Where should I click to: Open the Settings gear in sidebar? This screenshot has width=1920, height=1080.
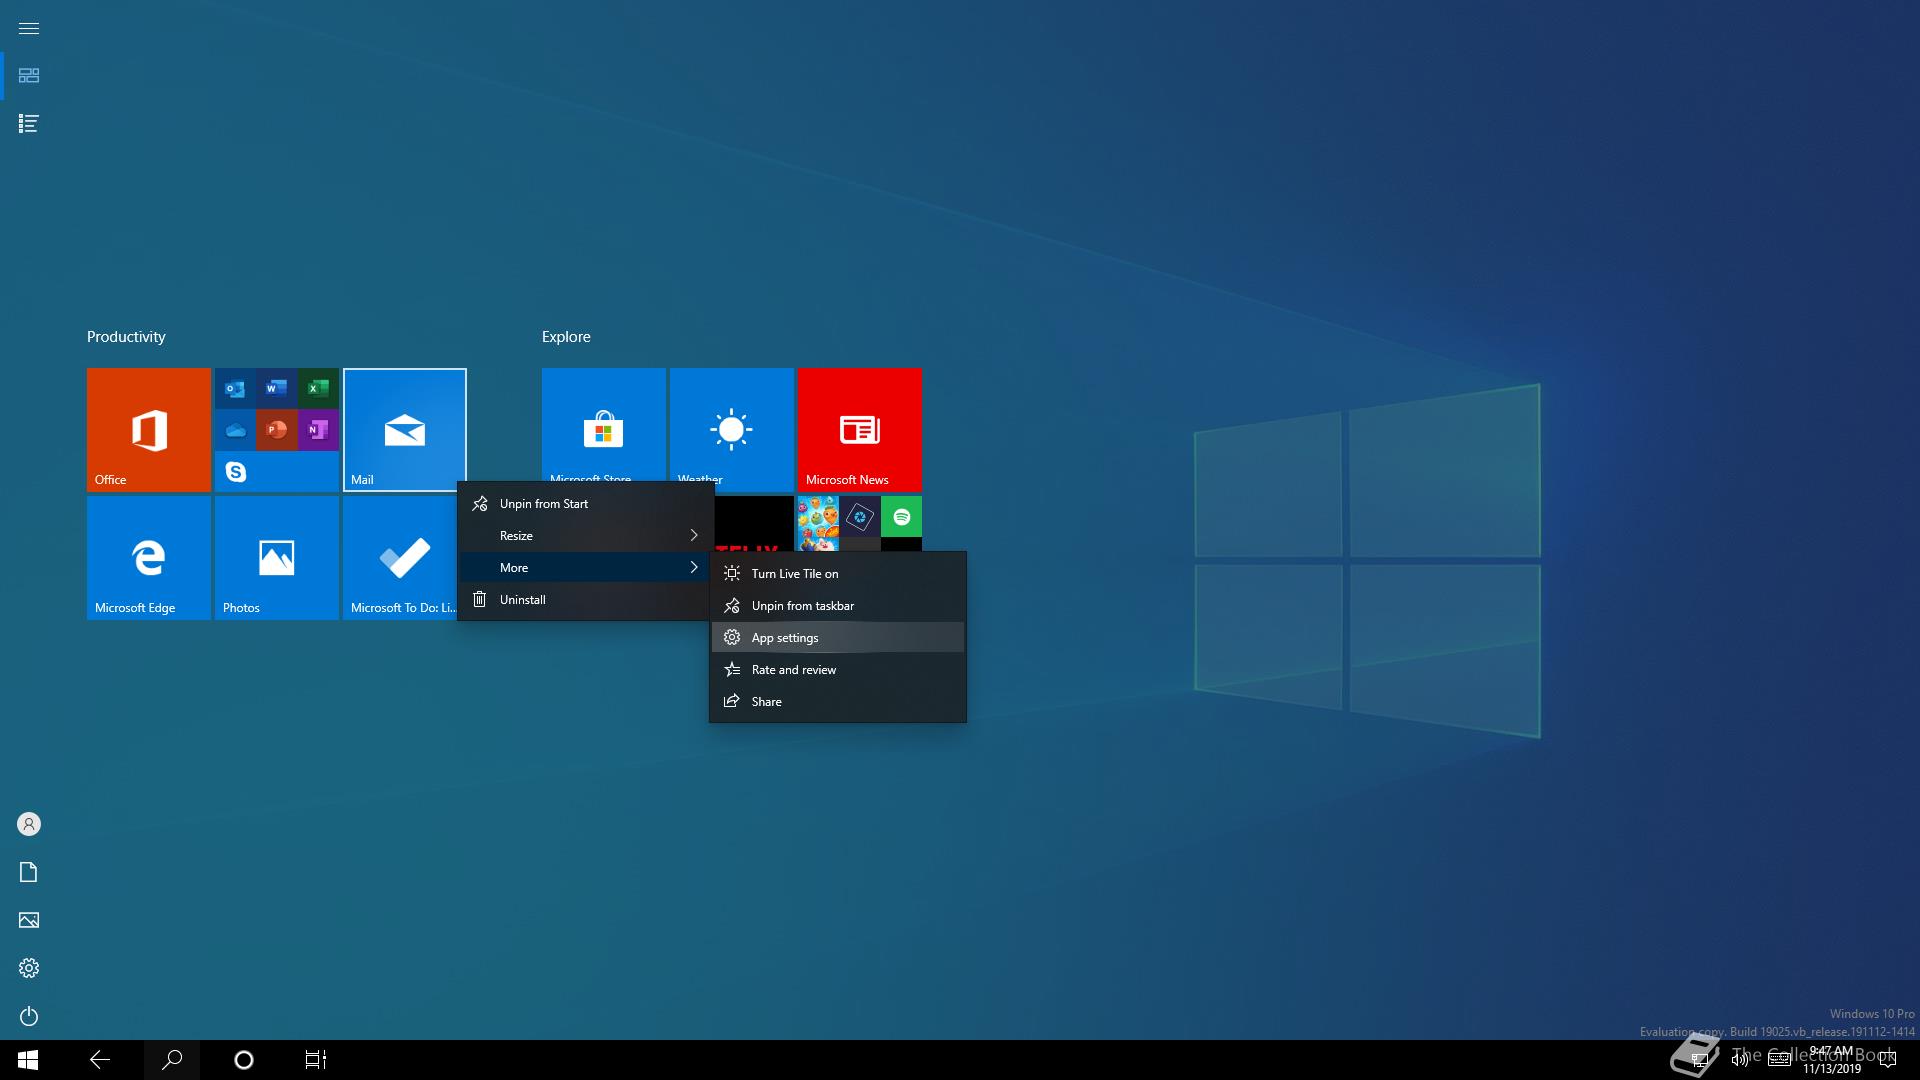[29, 968]
